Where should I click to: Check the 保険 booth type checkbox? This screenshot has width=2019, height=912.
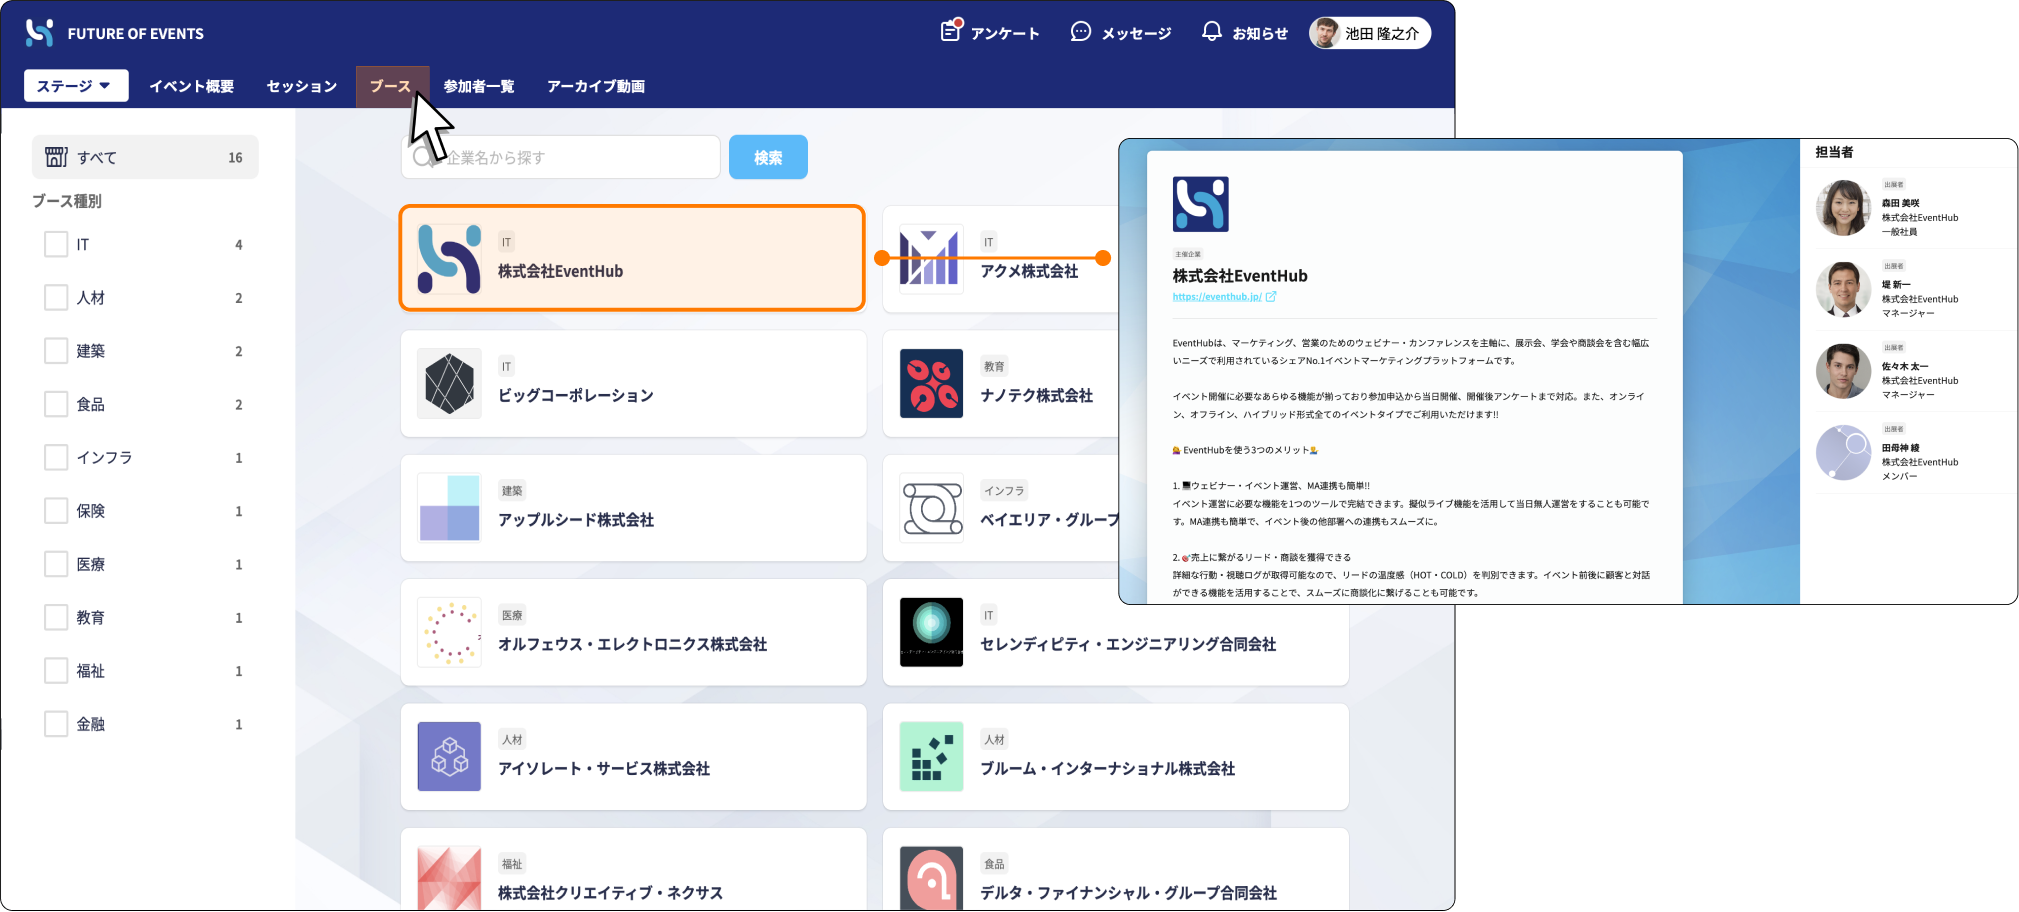56,511
